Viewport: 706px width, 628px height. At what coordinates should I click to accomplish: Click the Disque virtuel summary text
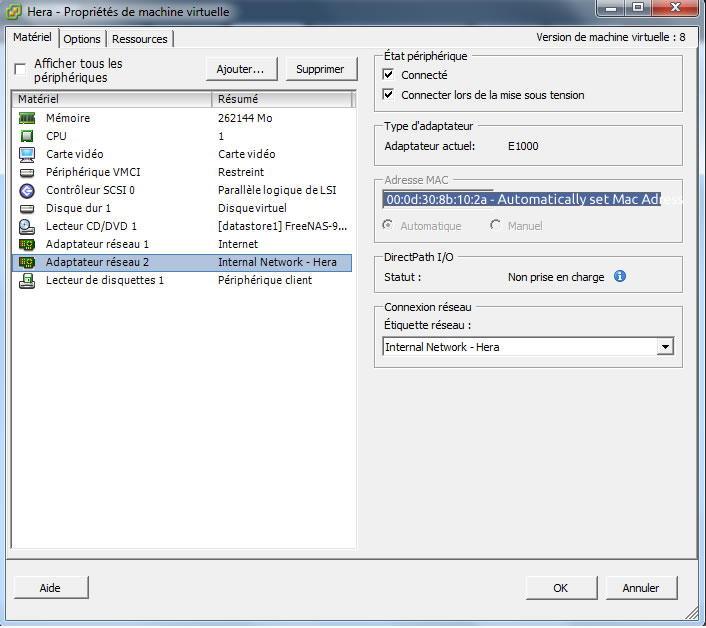252,208
